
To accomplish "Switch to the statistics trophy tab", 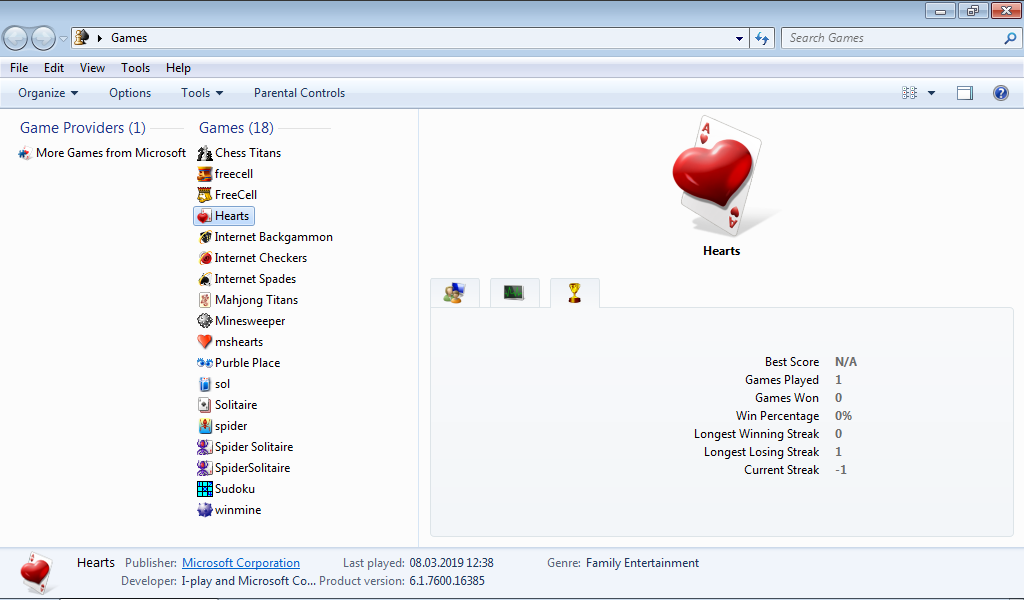I will click(575, 292).
